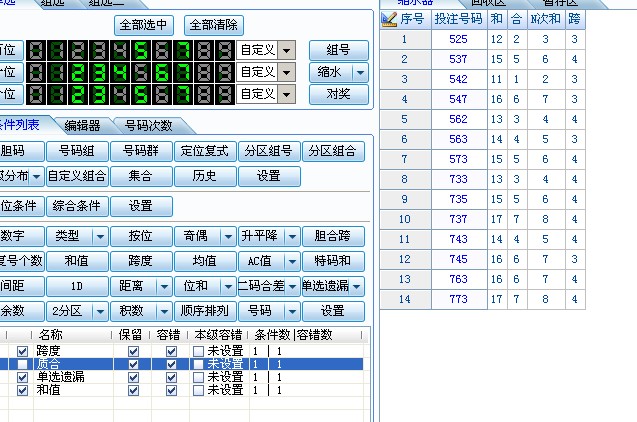Image resolution: width=637 pixels, height=422 pixels.
Task: Switch to the 号码次数 tab
Action: (x=149, y=126)
